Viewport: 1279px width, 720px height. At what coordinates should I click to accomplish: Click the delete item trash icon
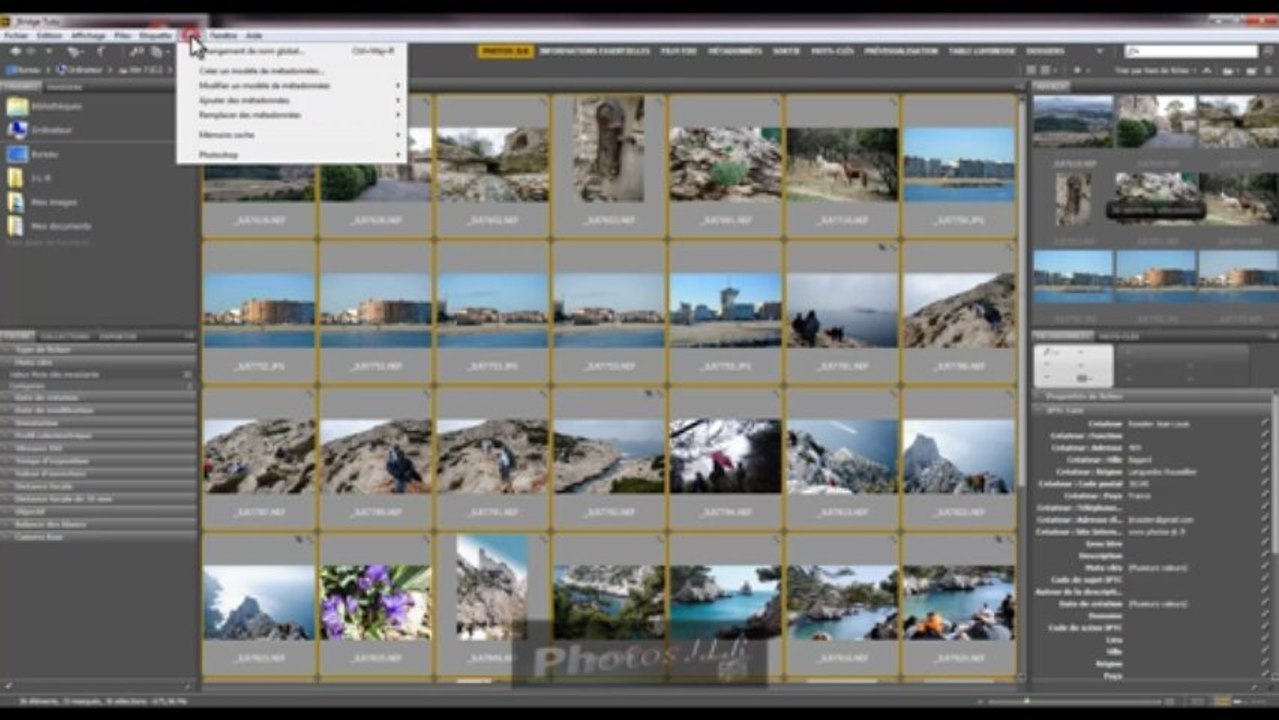point(1270,70)
